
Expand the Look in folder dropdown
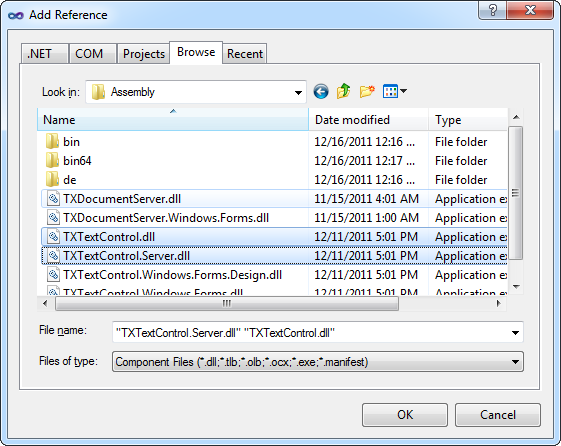298,92
